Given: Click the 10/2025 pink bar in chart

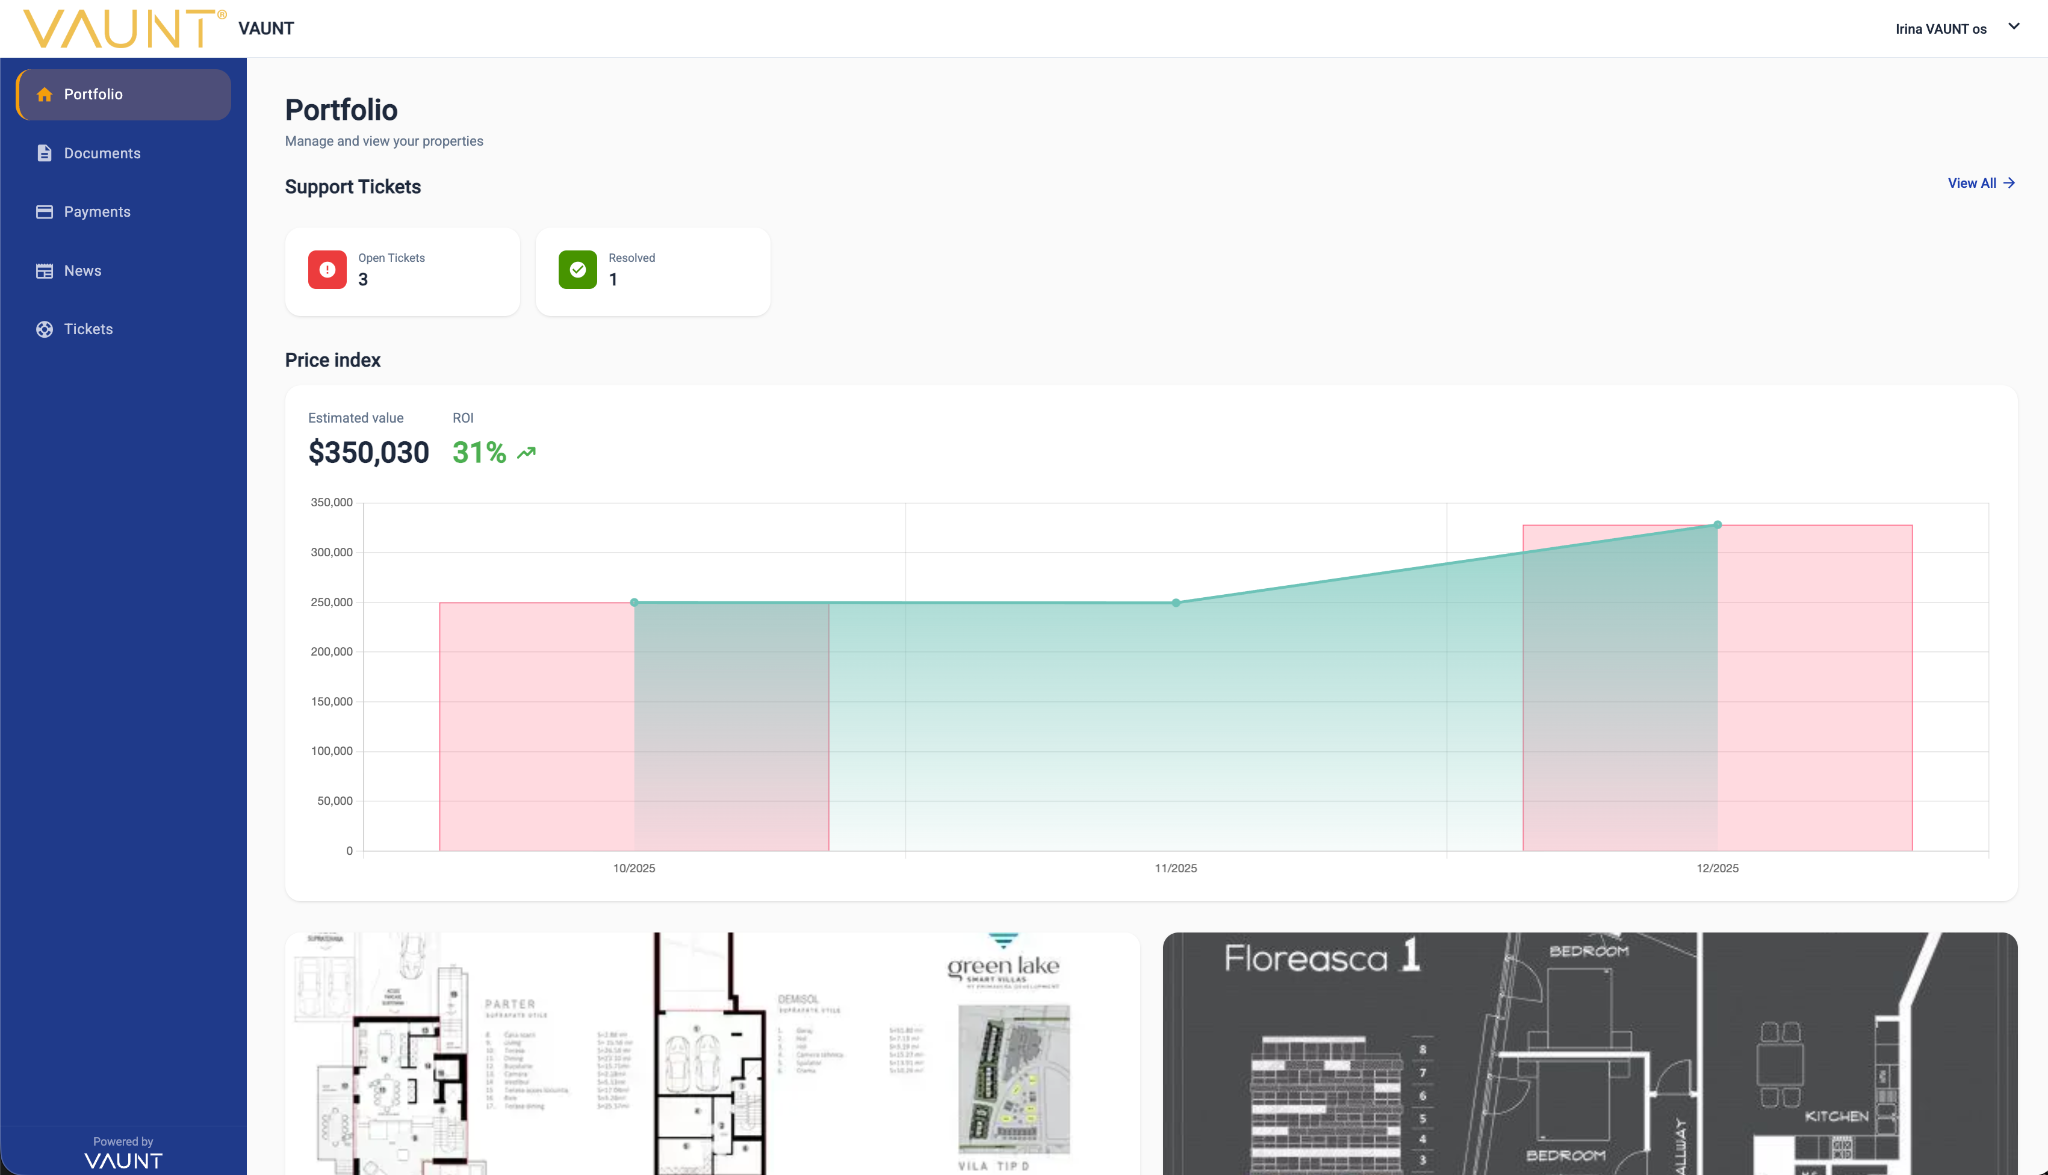Looking at the screenshot, I should 535,725.
